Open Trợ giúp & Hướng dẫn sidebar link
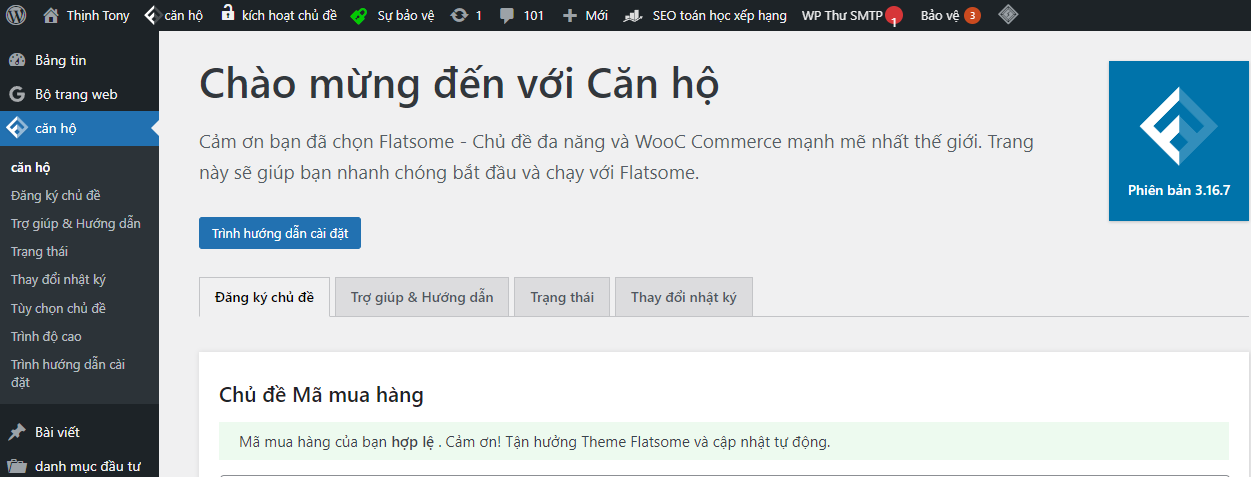This screenshot has width=1251, height=477. point(76,223)
